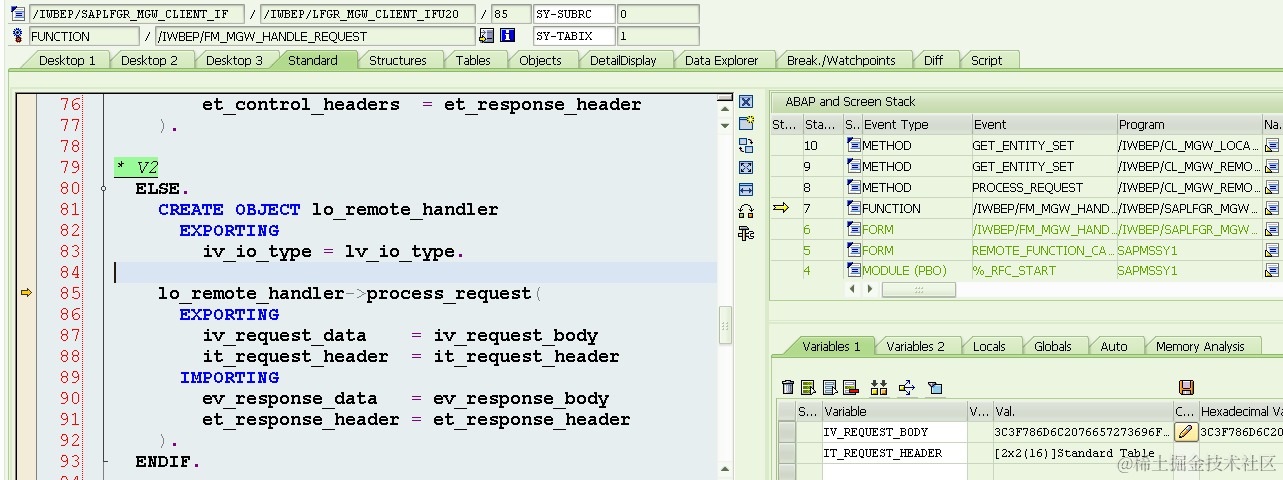This screenshot has height=480, width=1283.
Task: Open the Structures tab
Action: (x=397, y=60)
